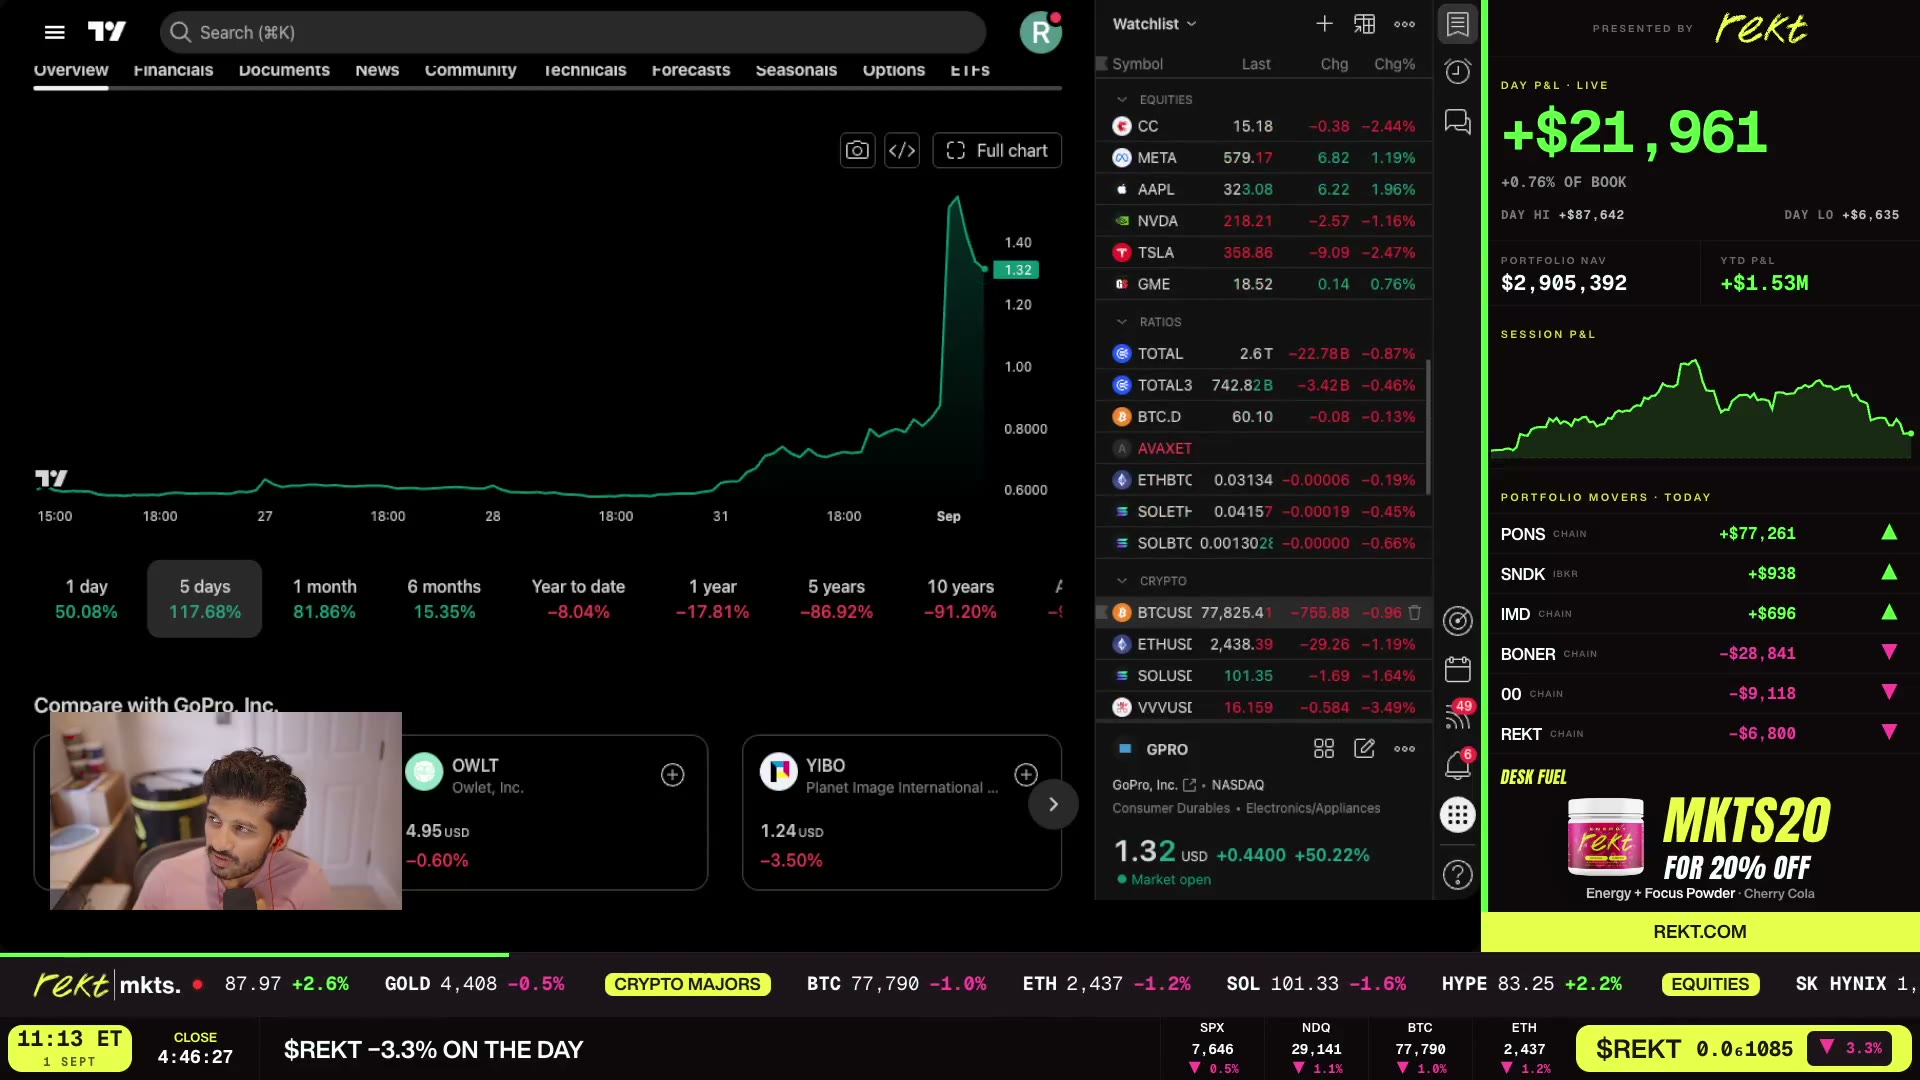Switch to the Technicals tab
Screen dimensions: 1920x1080
[584, 70]
